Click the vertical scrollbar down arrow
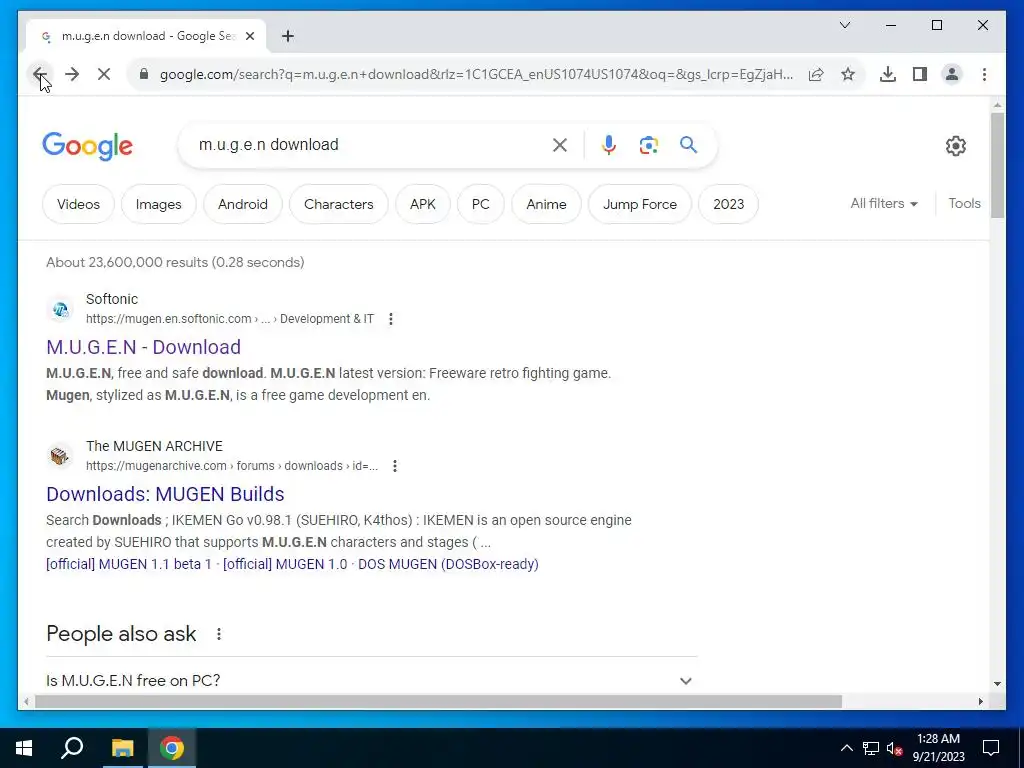The height and width of the screenshot is (768, 1024). pos(997,684)
